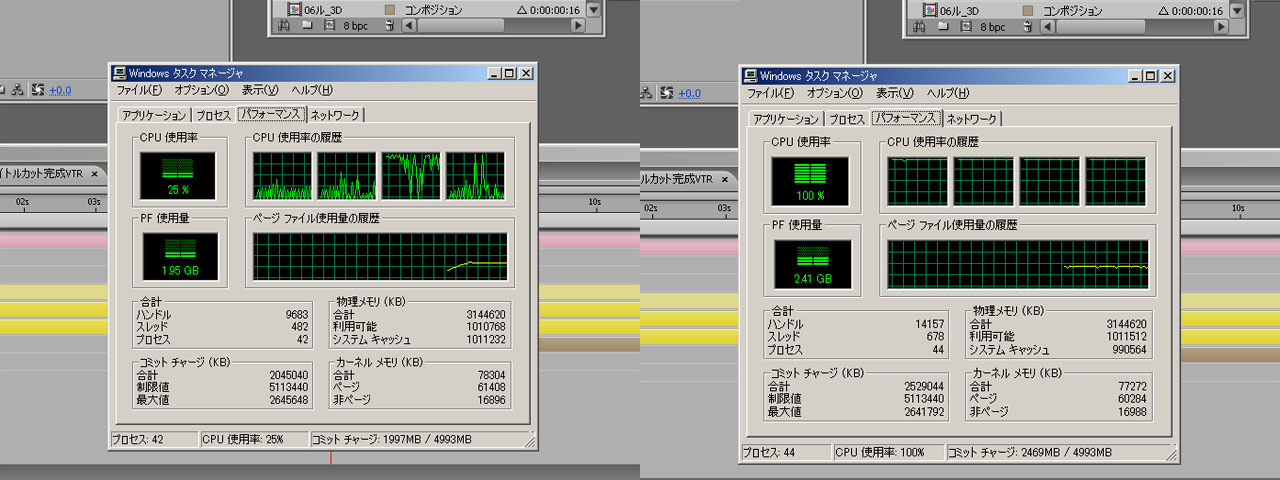The image size is (1280, 480).
Task: Click the CPU usage meter reading 25 %
Action: point(178,175)
